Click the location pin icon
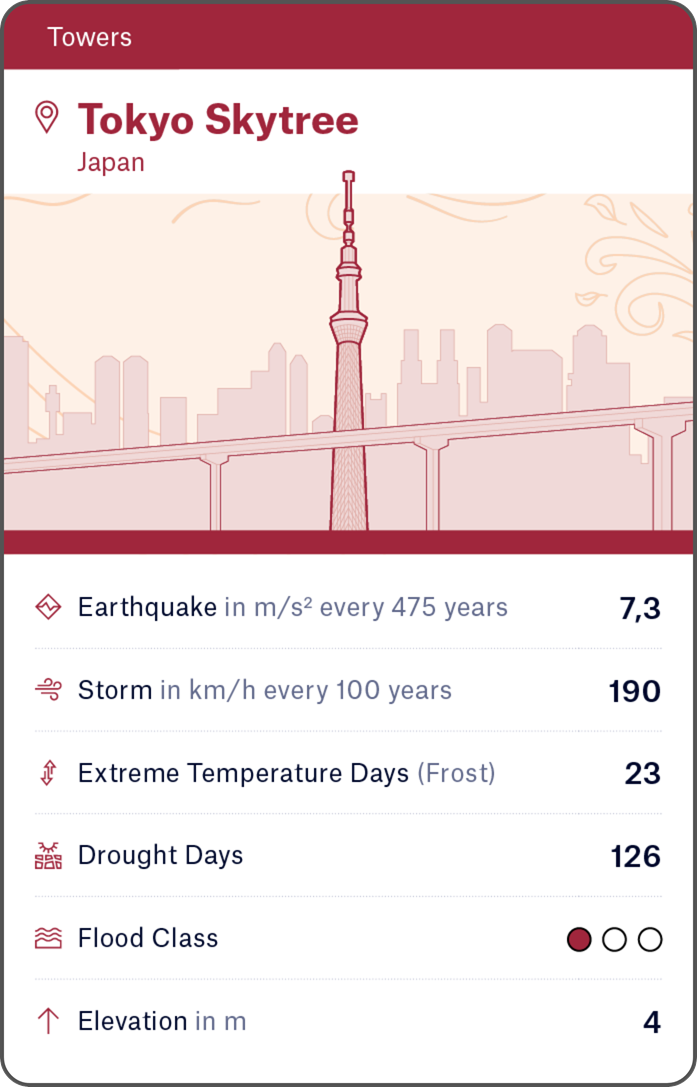 (x=46, y=117)
